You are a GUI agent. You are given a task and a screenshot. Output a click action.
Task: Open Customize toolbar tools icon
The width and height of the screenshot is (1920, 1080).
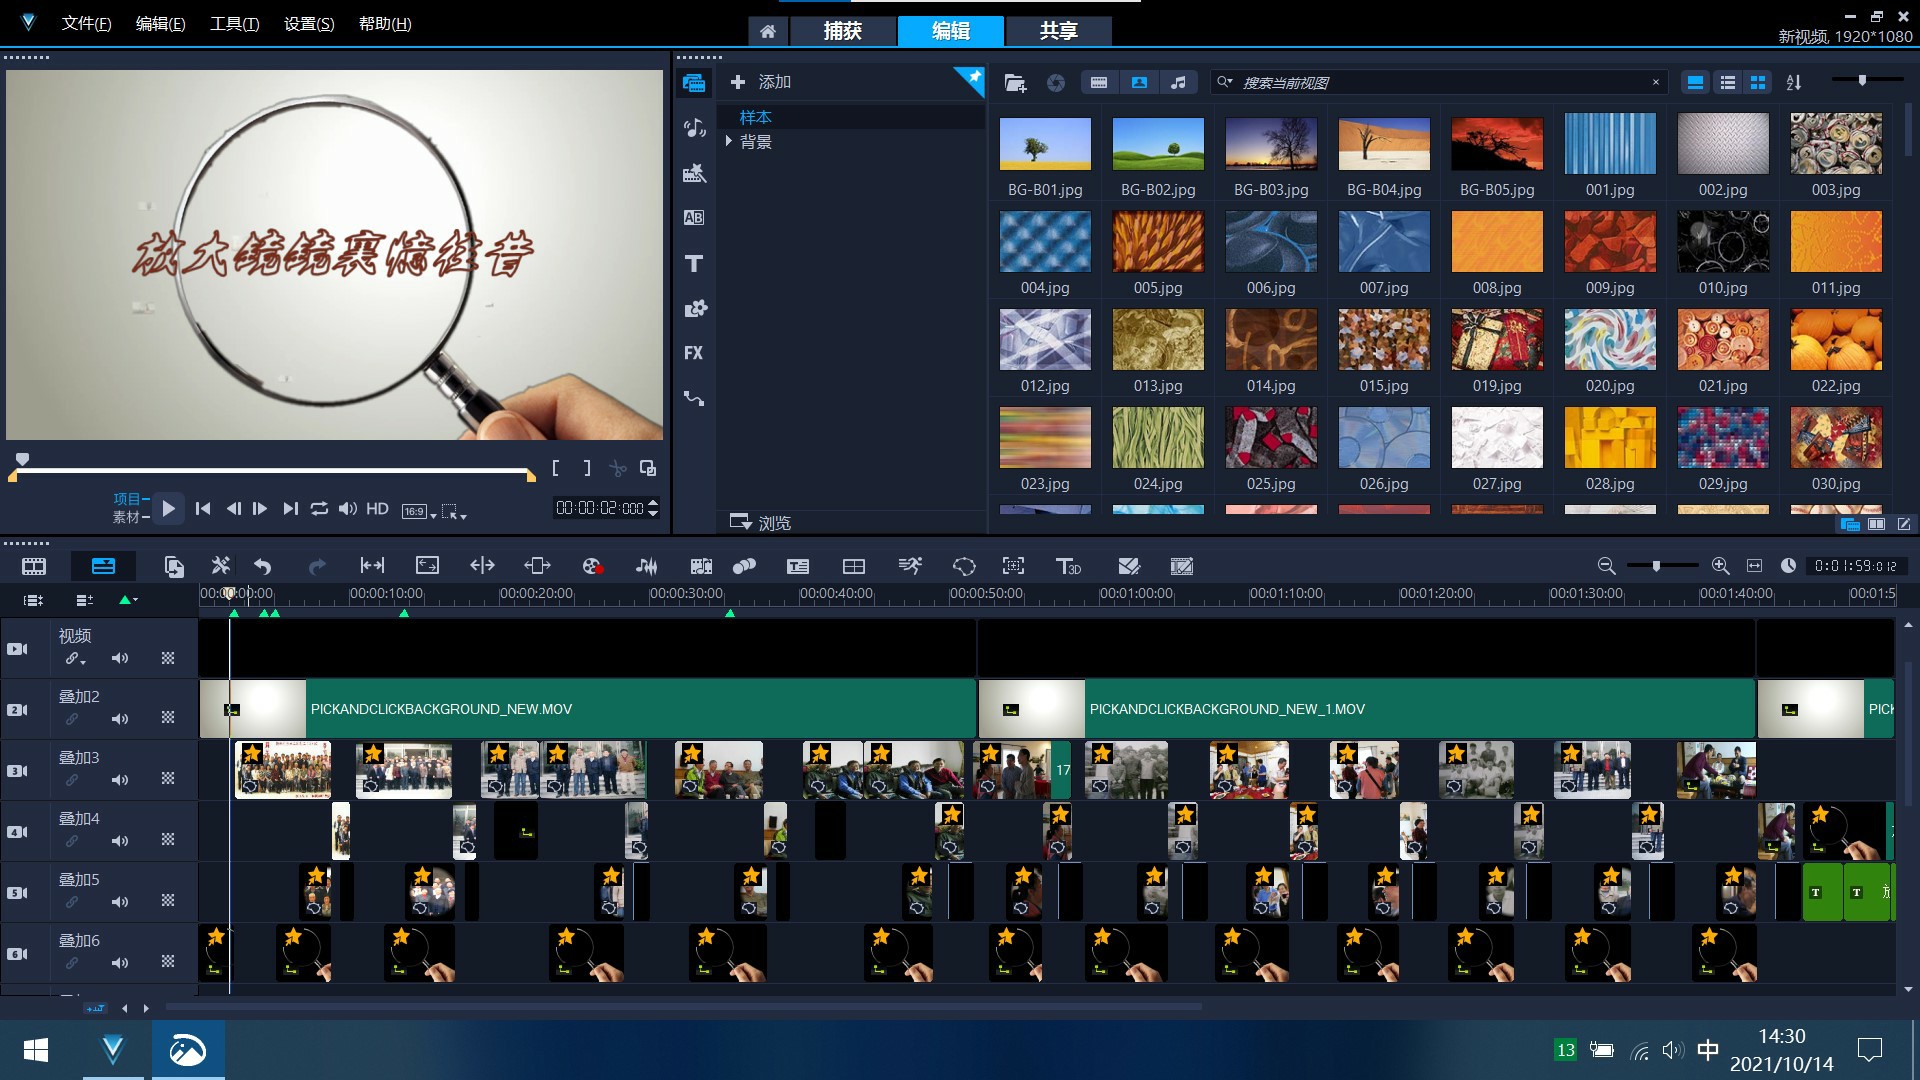pyautogui.click(x=220, y=566)
